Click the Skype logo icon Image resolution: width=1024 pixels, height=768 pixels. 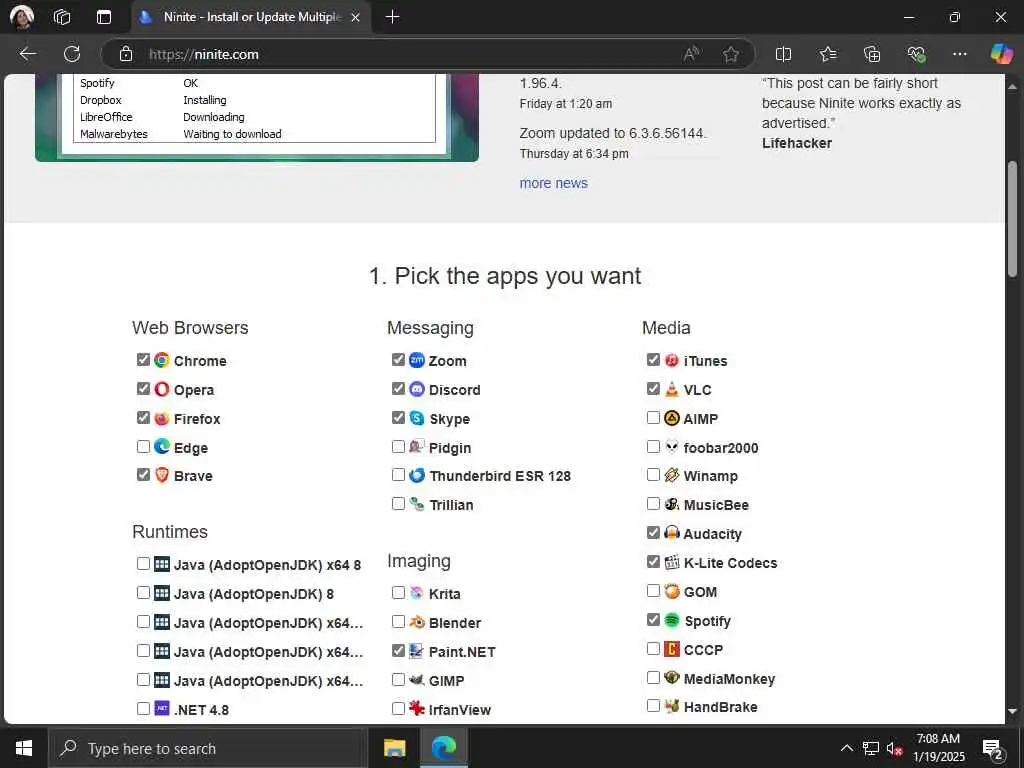pos(417,417)
